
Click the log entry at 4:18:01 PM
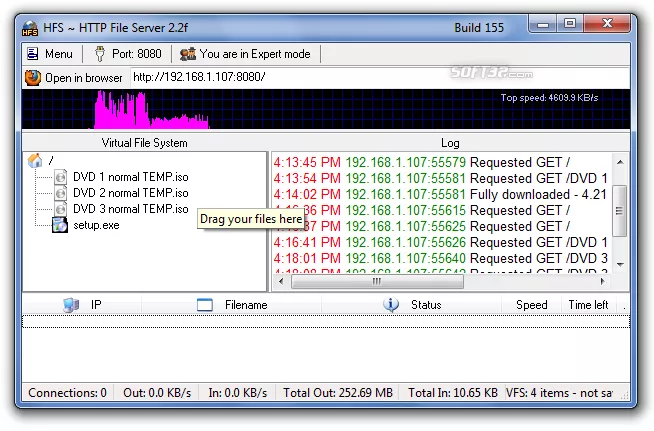click(x=440, y=258)
